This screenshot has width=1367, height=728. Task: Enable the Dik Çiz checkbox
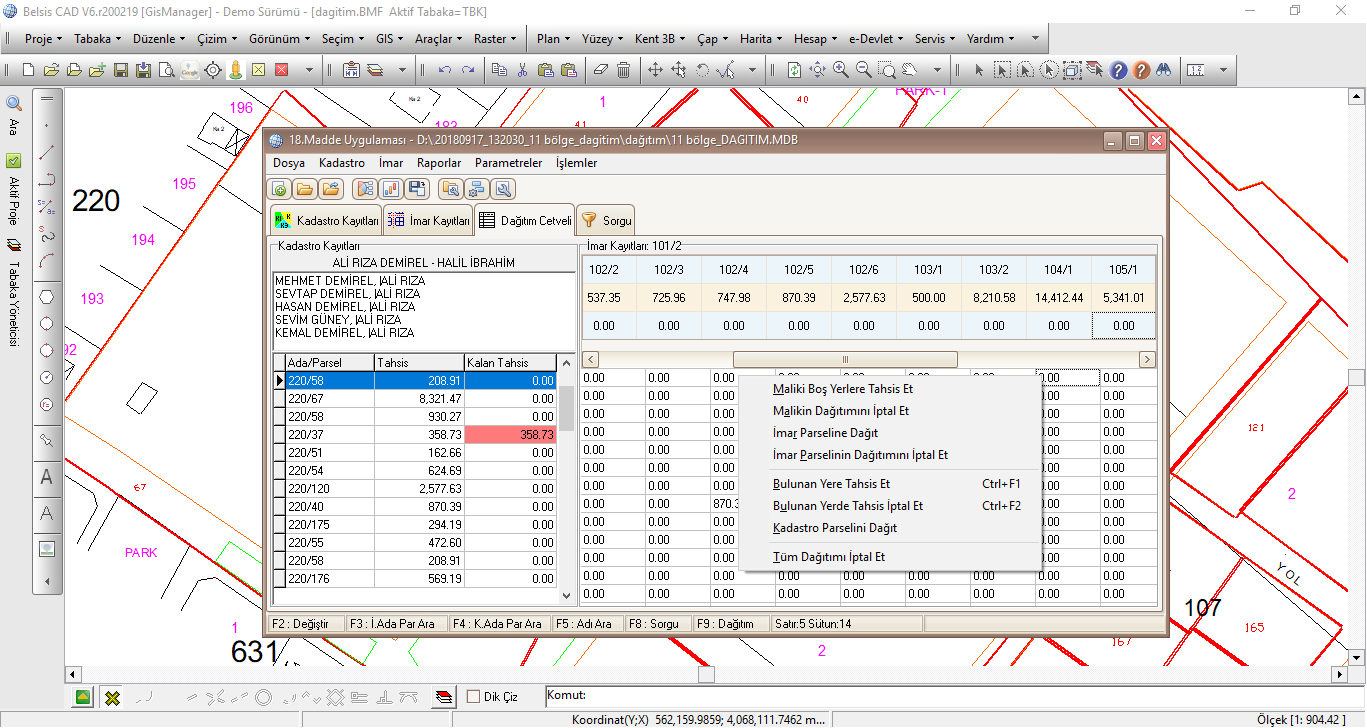pyautogui.click(x=474, y=697)
